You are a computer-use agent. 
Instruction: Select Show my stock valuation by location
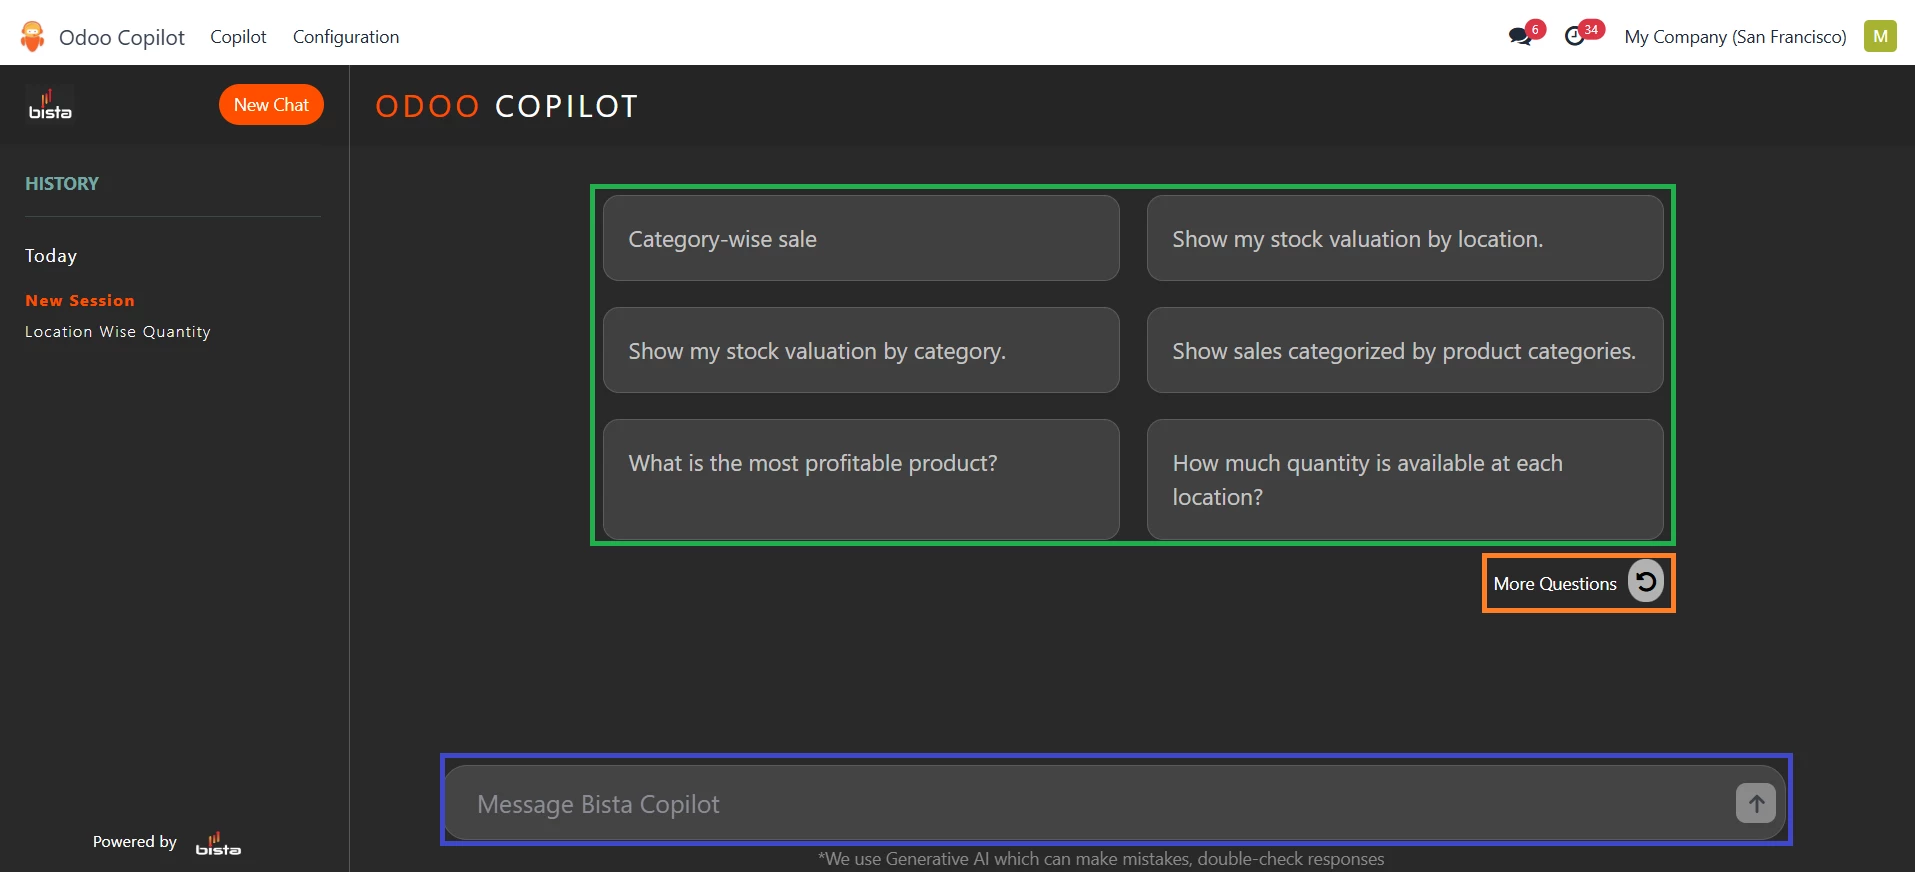[1404, 239]
